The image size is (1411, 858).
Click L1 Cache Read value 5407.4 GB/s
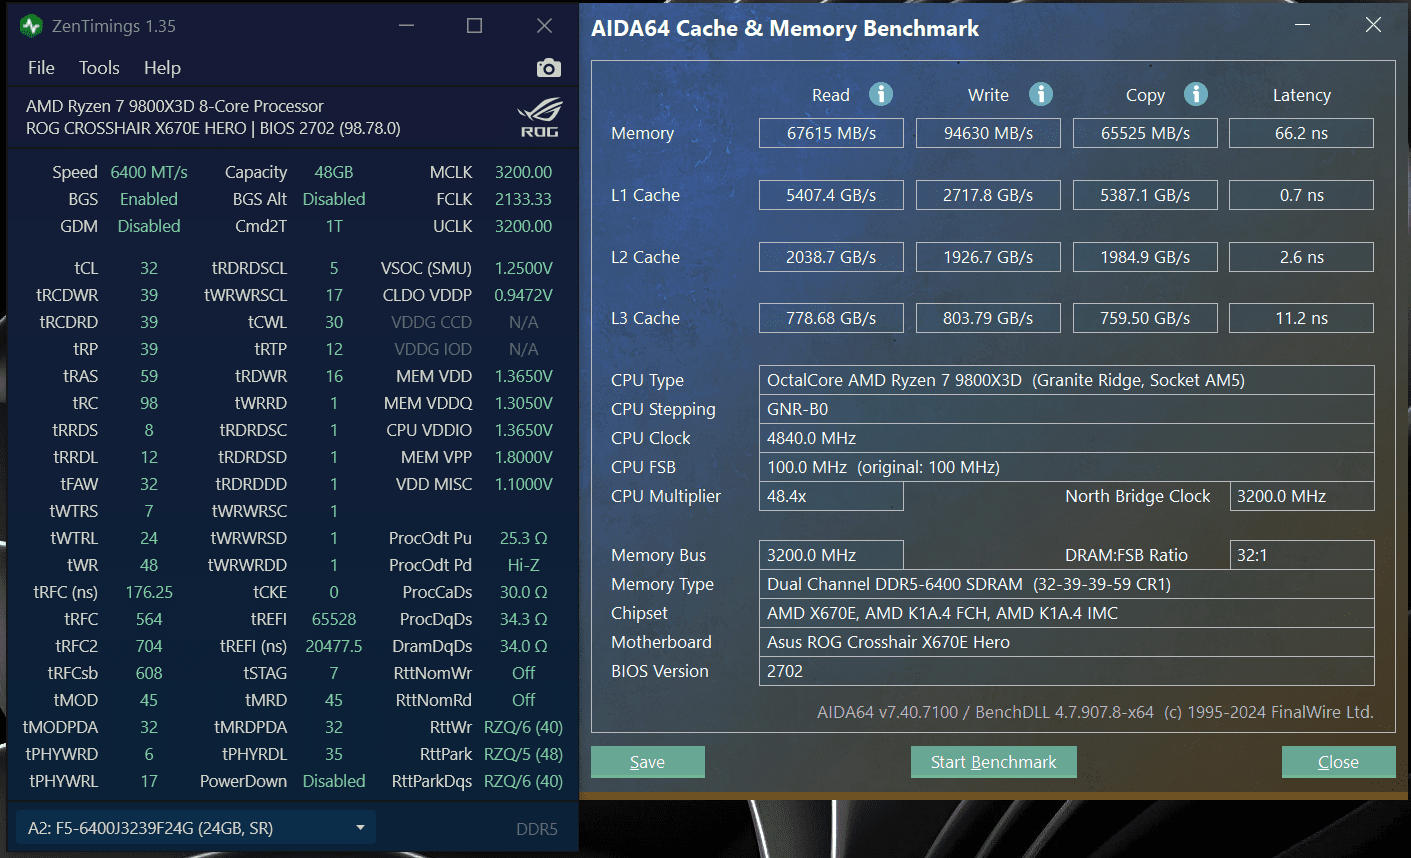(x=831, y=195)
